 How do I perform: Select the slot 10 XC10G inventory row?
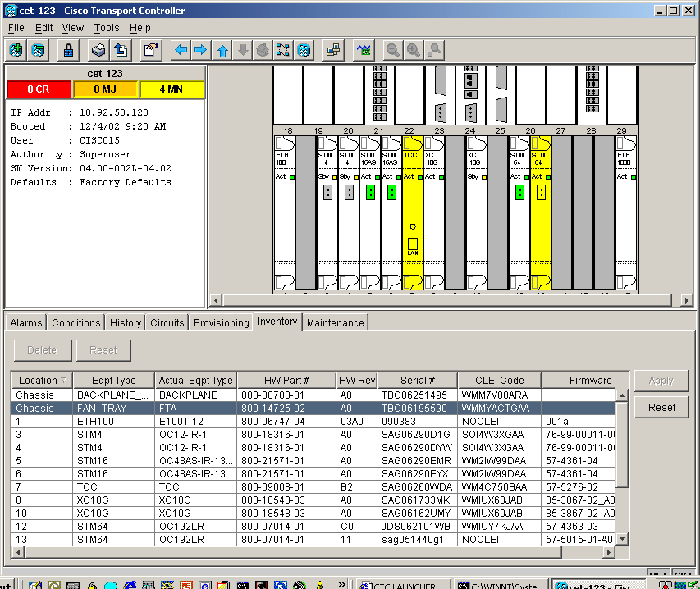[313, 513]
